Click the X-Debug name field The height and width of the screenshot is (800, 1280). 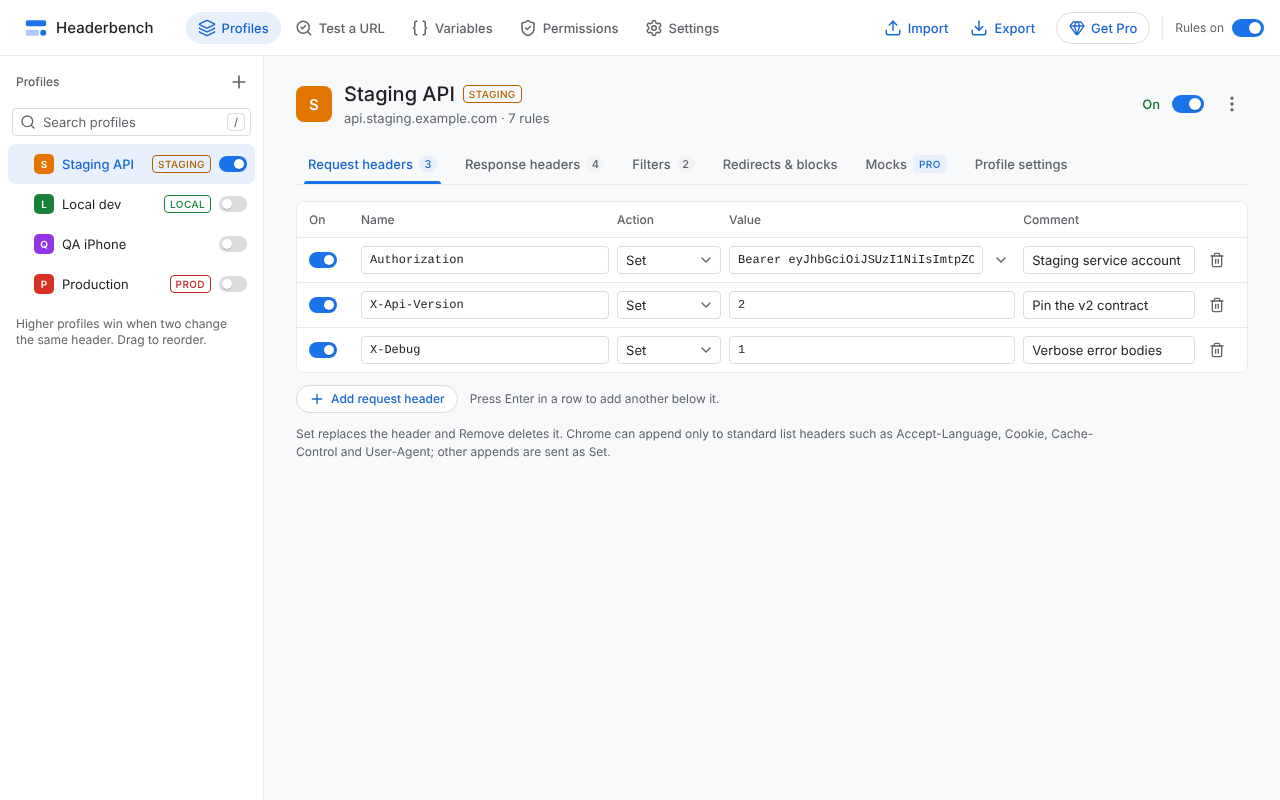click(x=485, y=350)
